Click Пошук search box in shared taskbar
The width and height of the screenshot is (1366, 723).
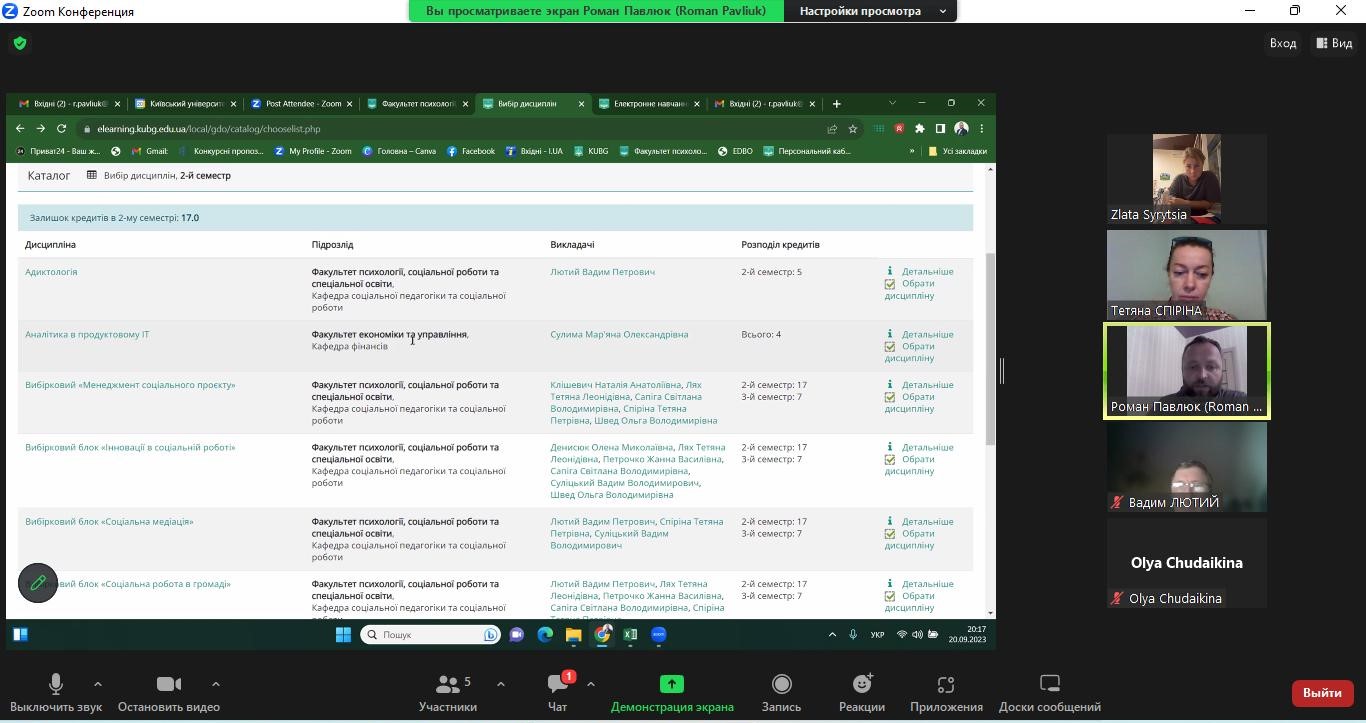click(431, 635)
